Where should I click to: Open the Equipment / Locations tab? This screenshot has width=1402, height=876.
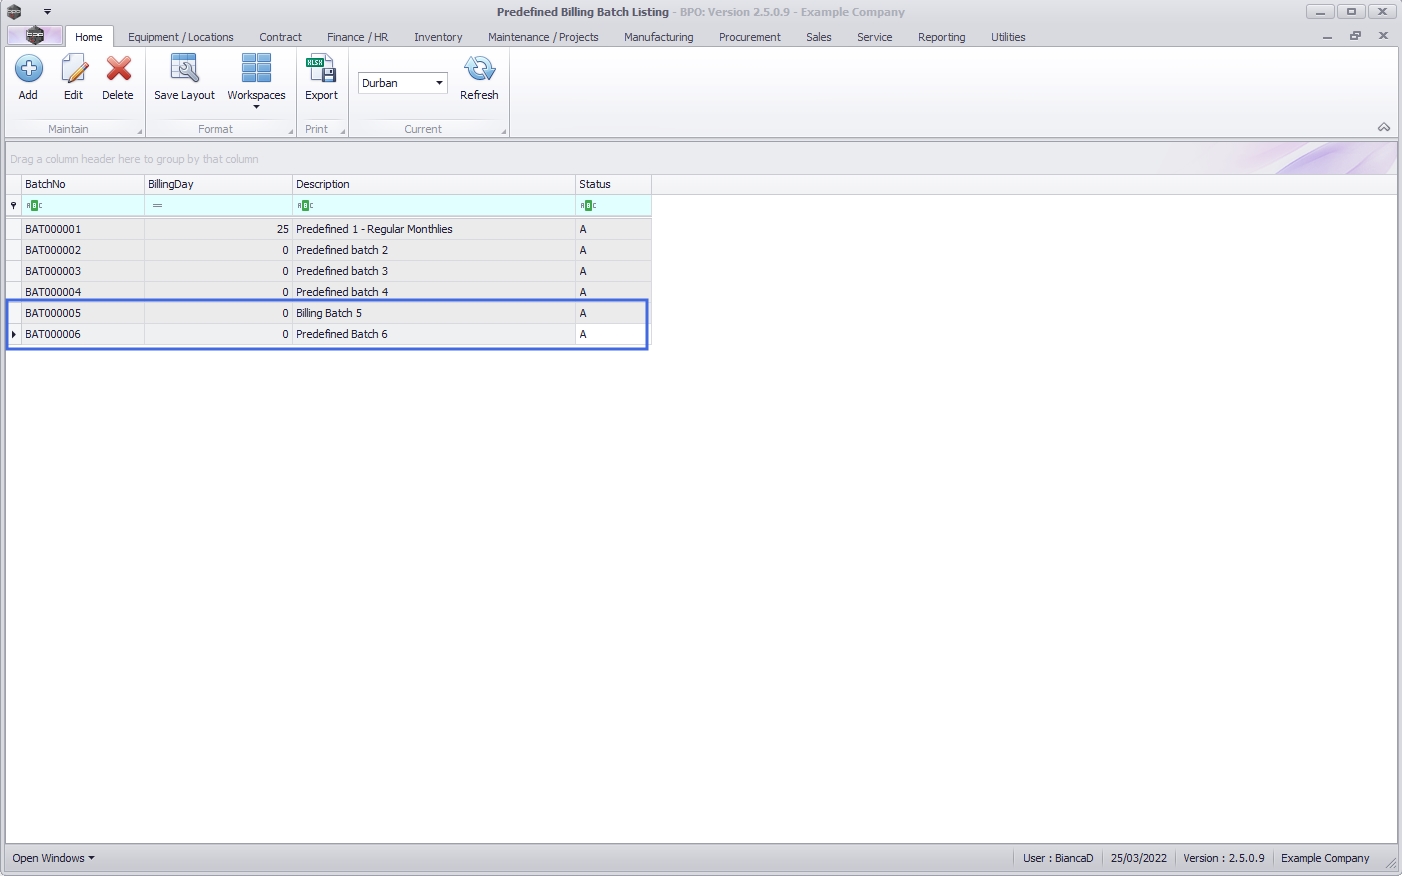tap(181, 37)
